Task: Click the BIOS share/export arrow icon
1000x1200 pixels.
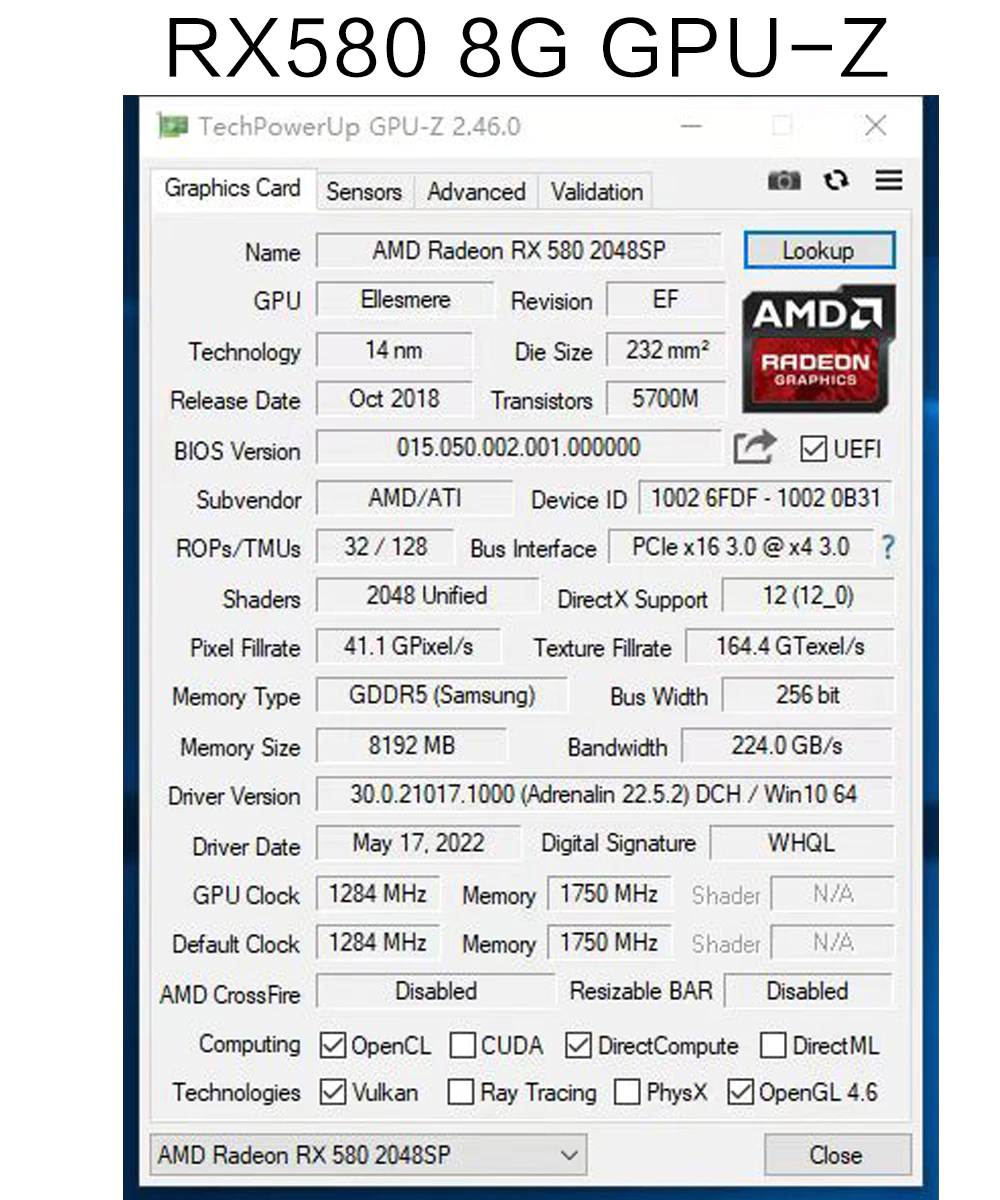Action: click(755, 447)
